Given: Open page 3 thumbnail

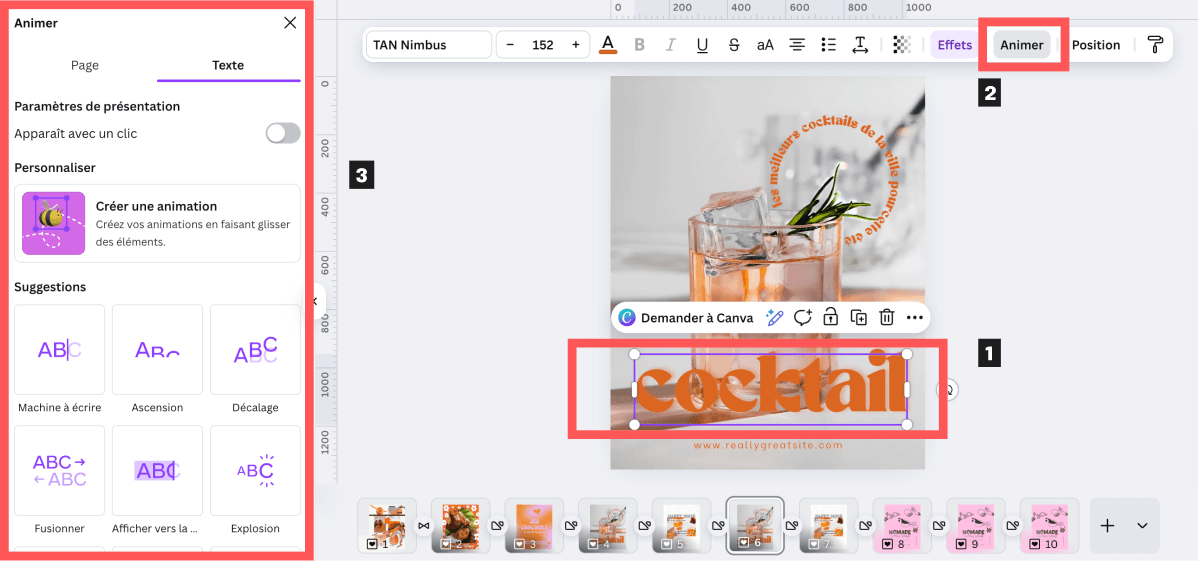Looking at the screenshot, I should (535, 525).
